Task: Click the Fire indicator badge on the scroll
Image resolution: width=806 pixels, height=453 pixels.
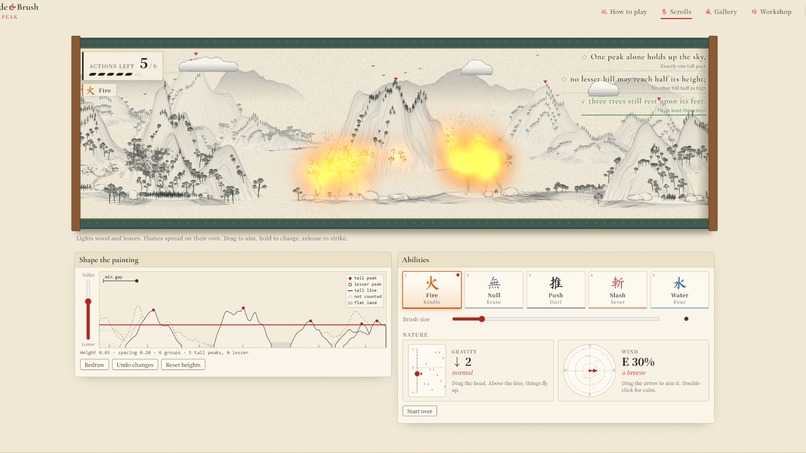Action: tap(99, 90)
